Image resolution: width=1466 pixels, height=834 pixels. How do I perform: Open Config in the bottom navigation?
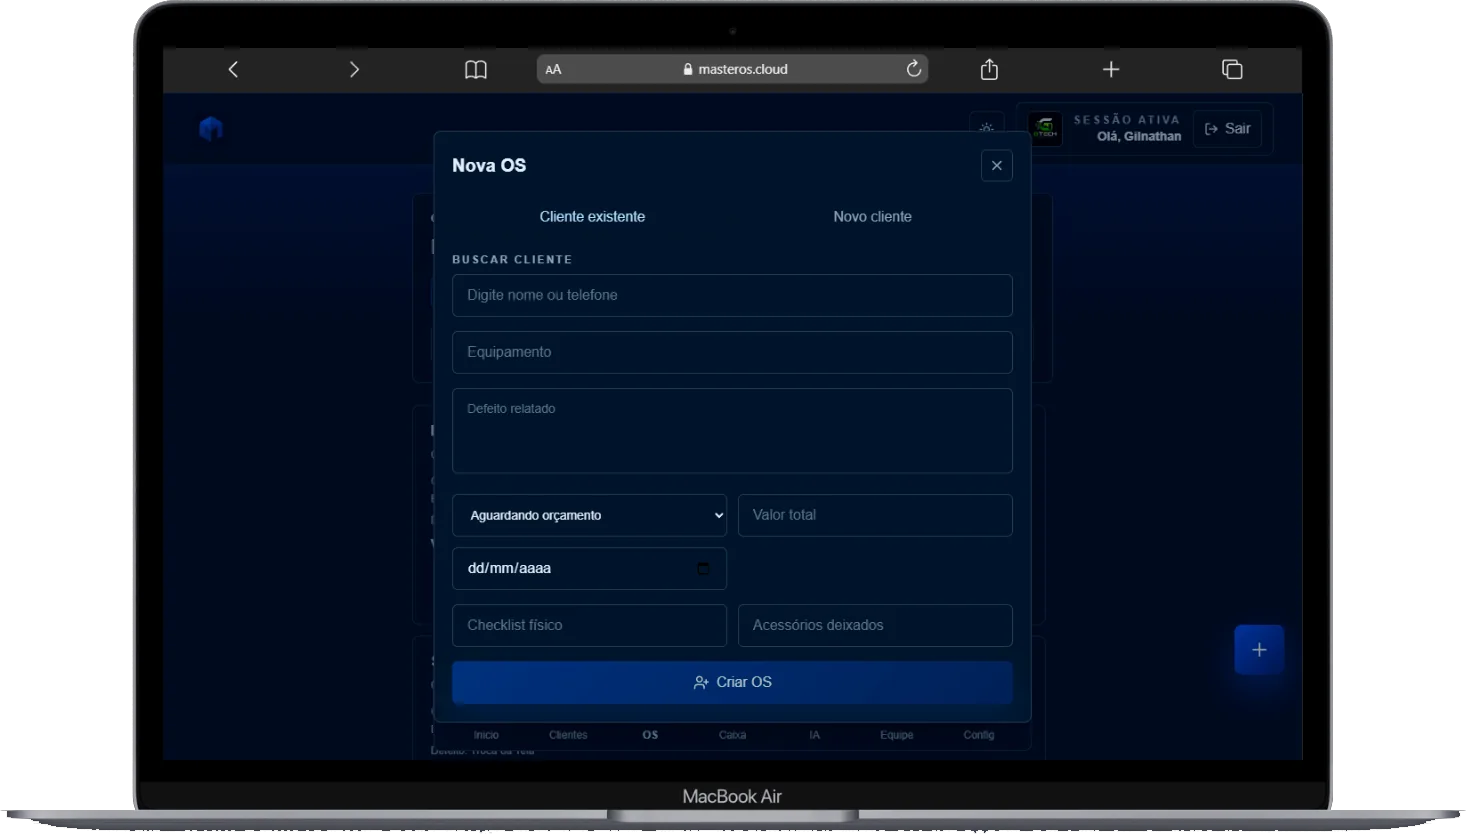click(x=979, y=735)
